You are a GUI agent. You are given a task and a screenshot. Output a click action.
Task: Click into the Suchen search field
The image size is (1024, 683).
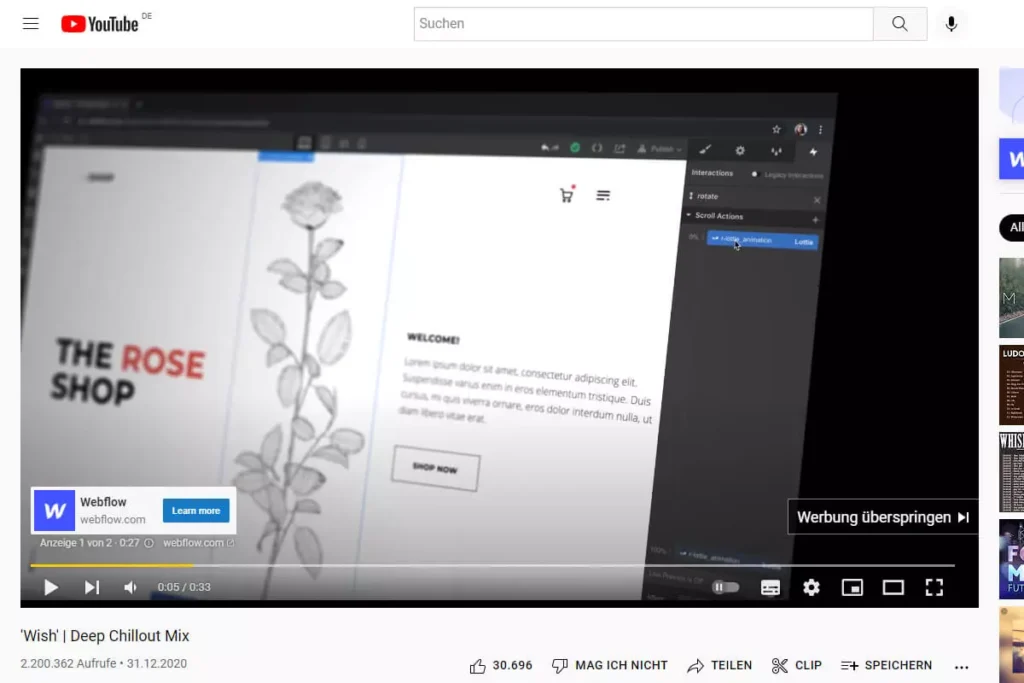pos(643,24)
